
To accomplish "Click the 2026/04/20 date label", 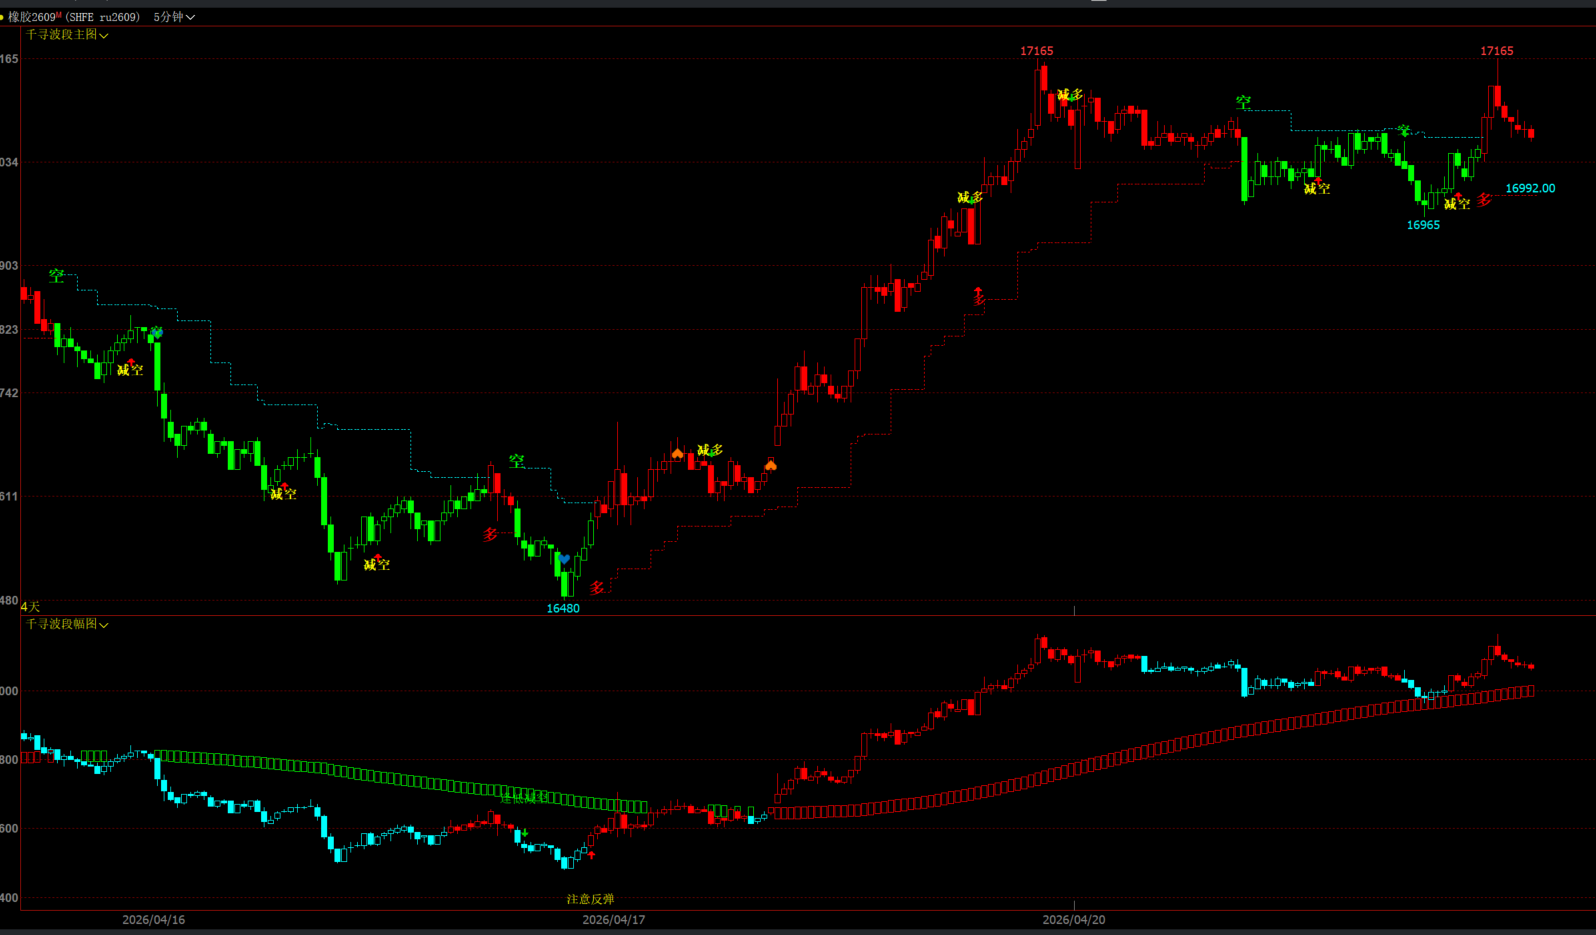I will [x=1073, y=920].
